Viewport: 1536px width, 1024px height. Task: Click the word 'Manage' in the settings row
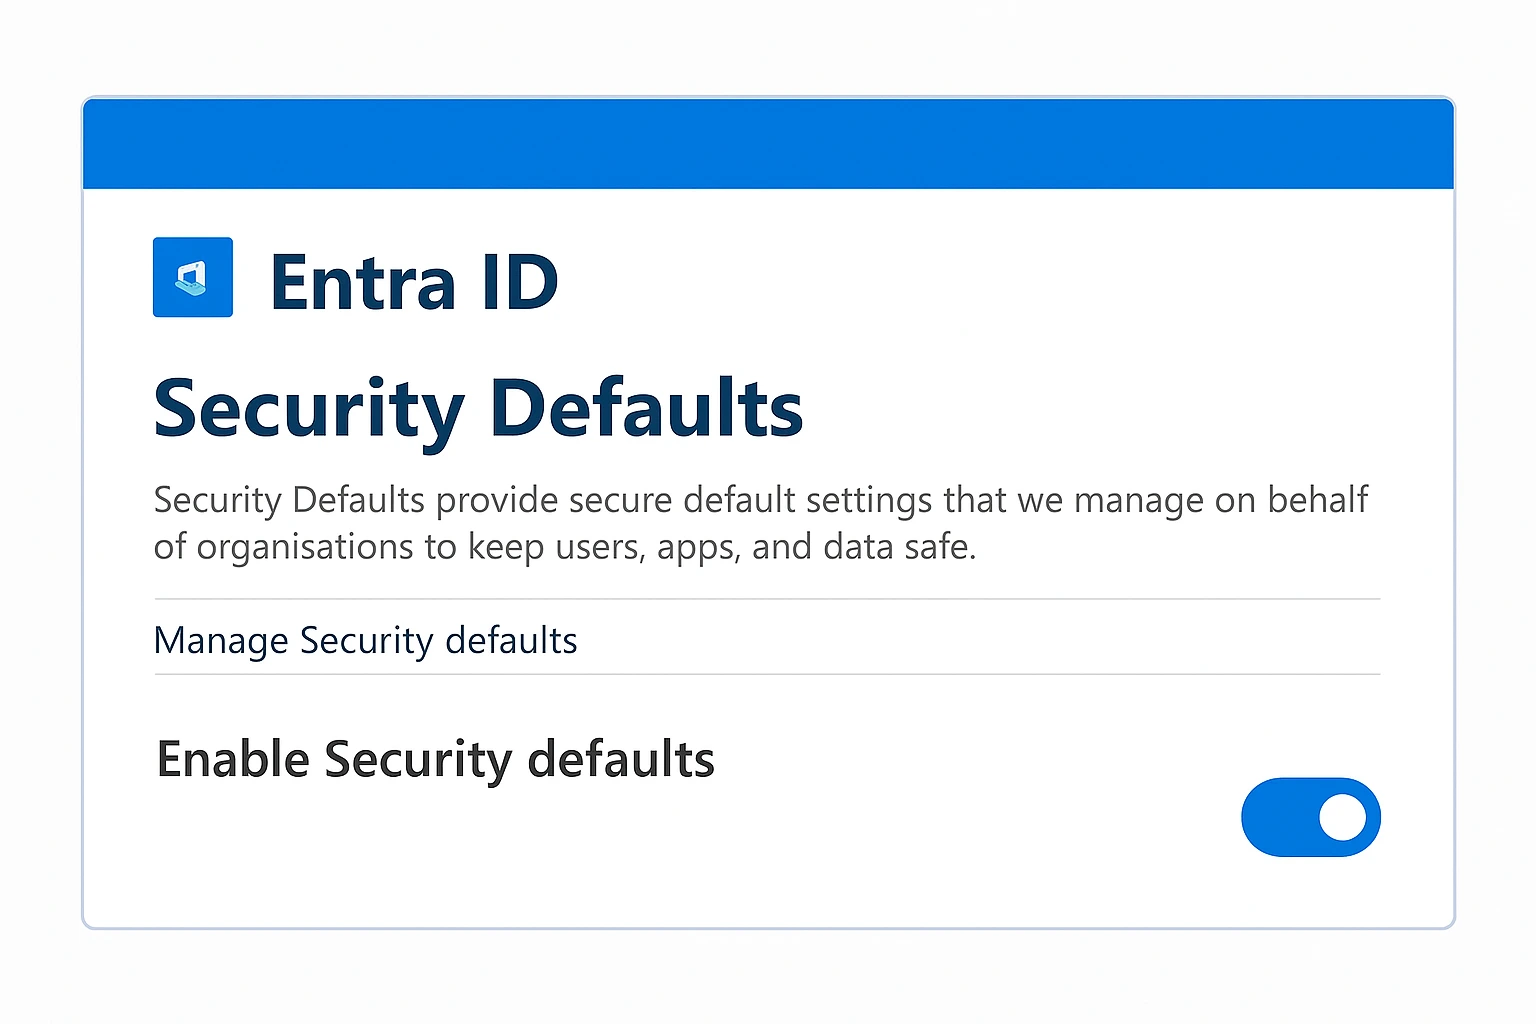(221, 641)
